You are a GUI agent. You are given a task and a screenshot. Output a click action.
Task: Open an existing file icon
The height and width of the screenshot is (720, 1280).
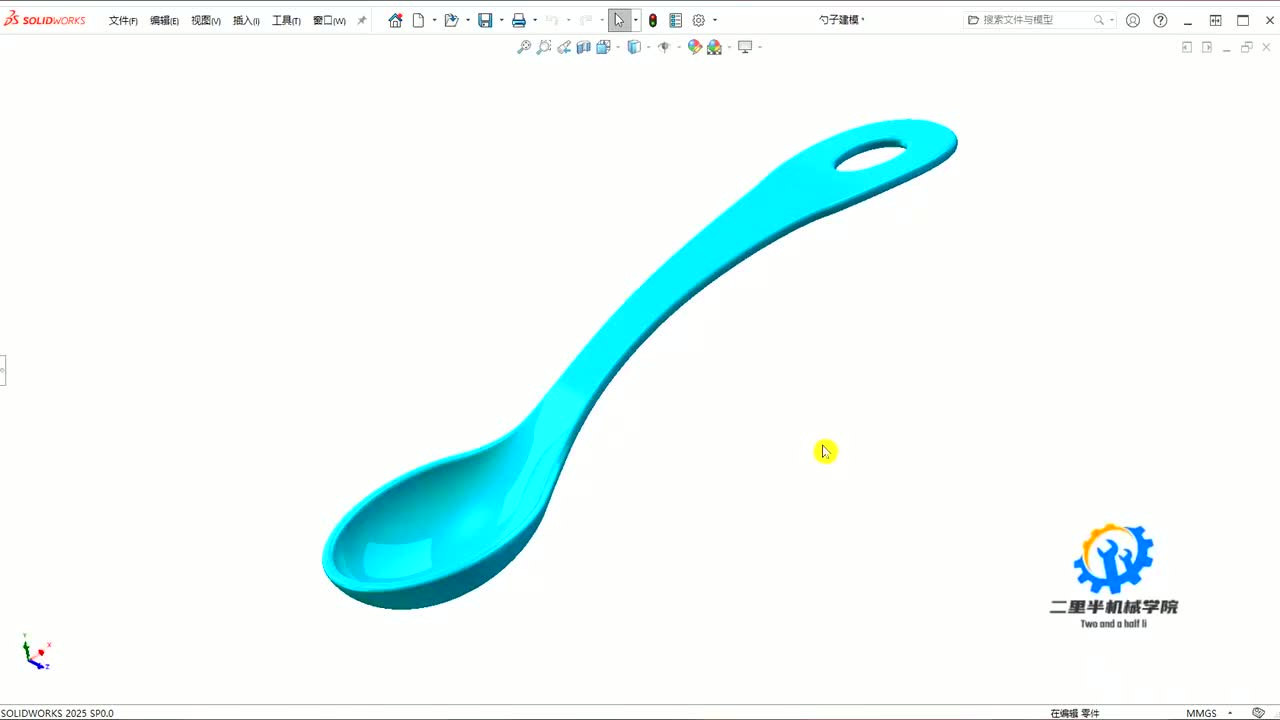coord(451,20)
